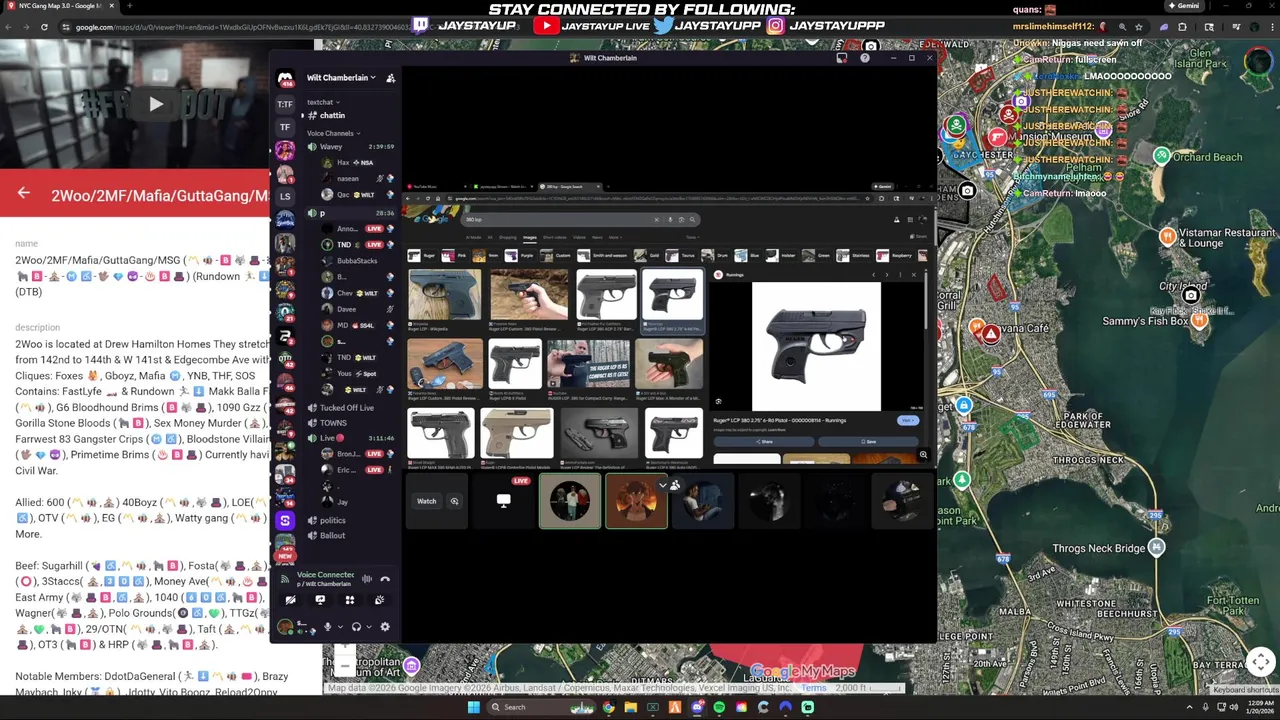Viewport: 1280px width, 720px height.
Task: Open Discord User Settings gear
Action: click(x=385, y=627)
